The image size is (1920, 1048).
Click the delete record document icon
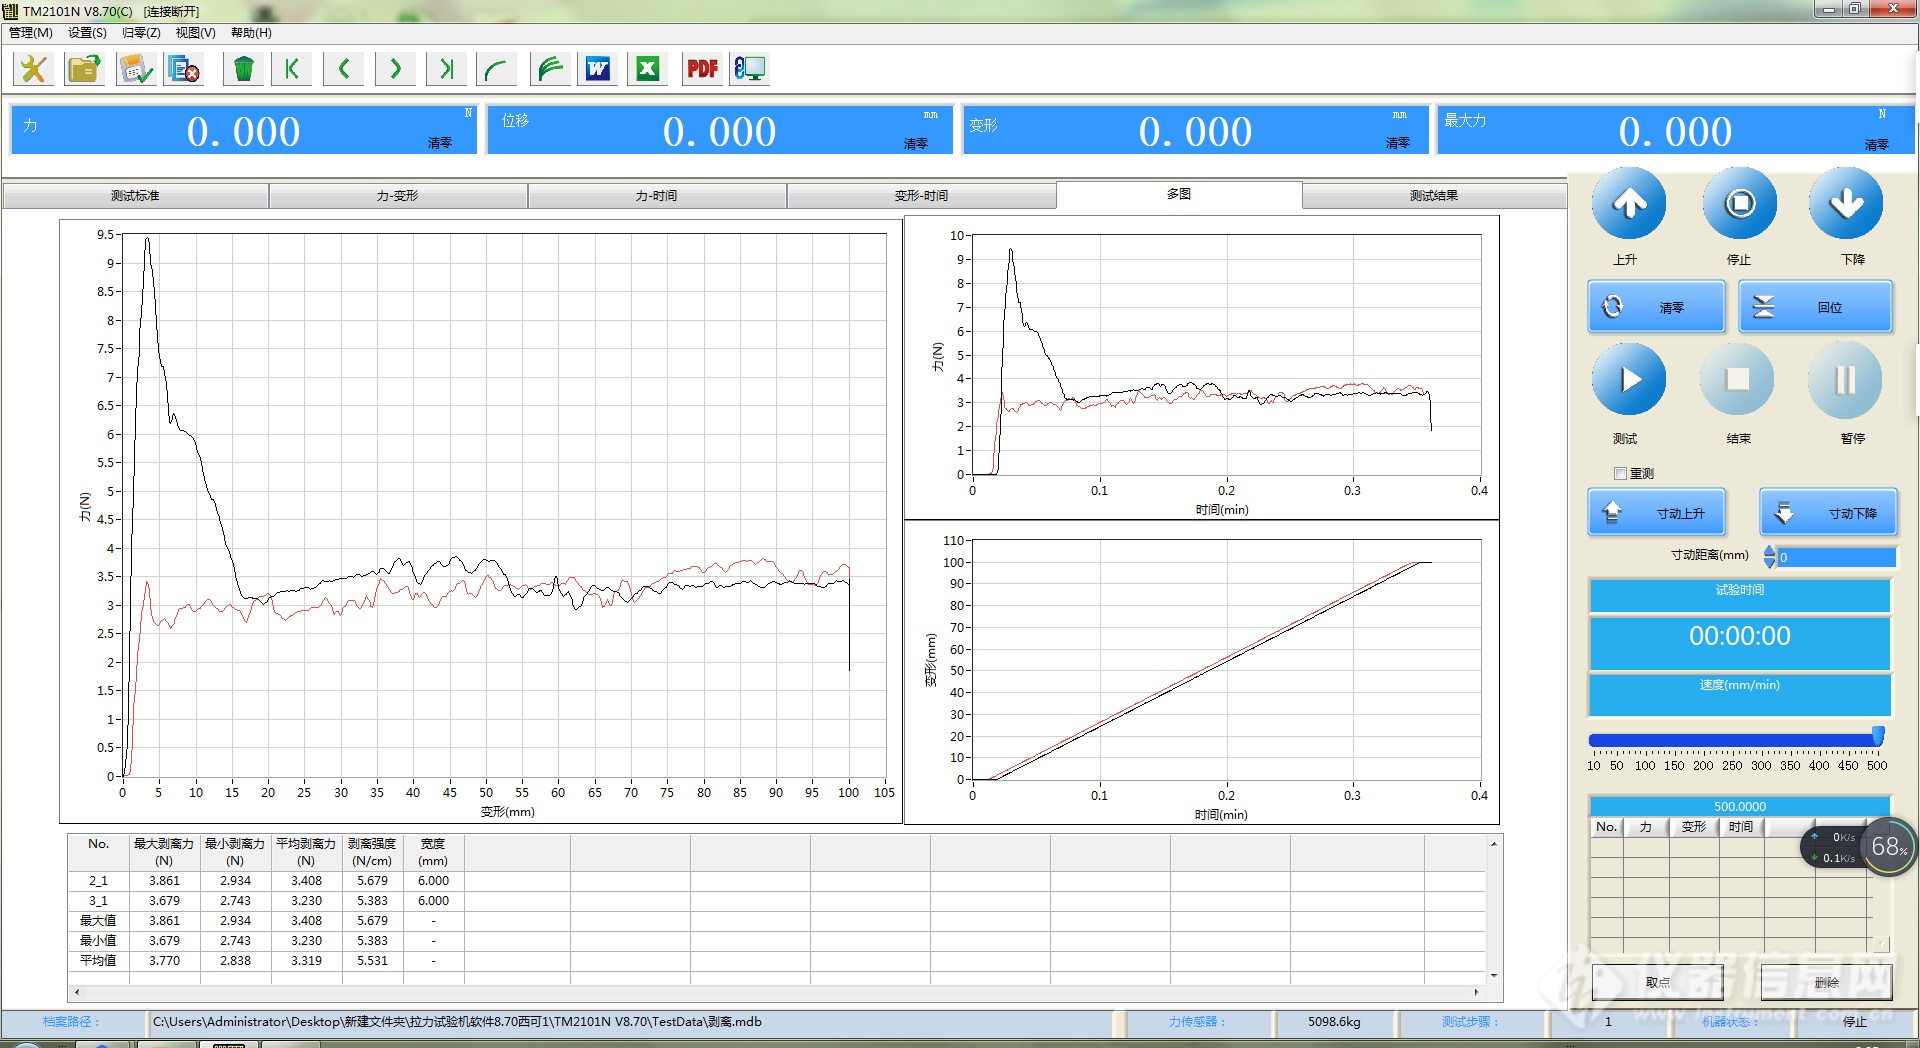[185, 69]
